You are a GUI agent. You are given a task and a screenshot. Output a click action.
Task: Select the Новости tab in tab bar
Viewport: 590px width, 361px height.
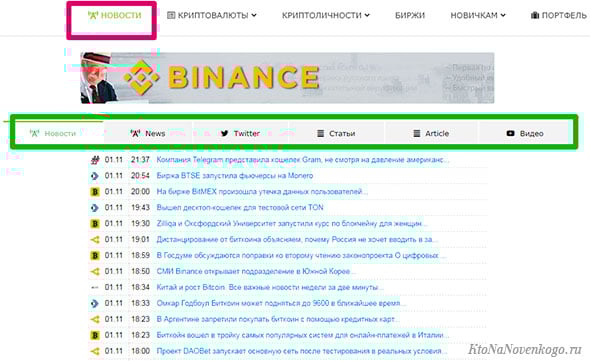tap(53, 133)
